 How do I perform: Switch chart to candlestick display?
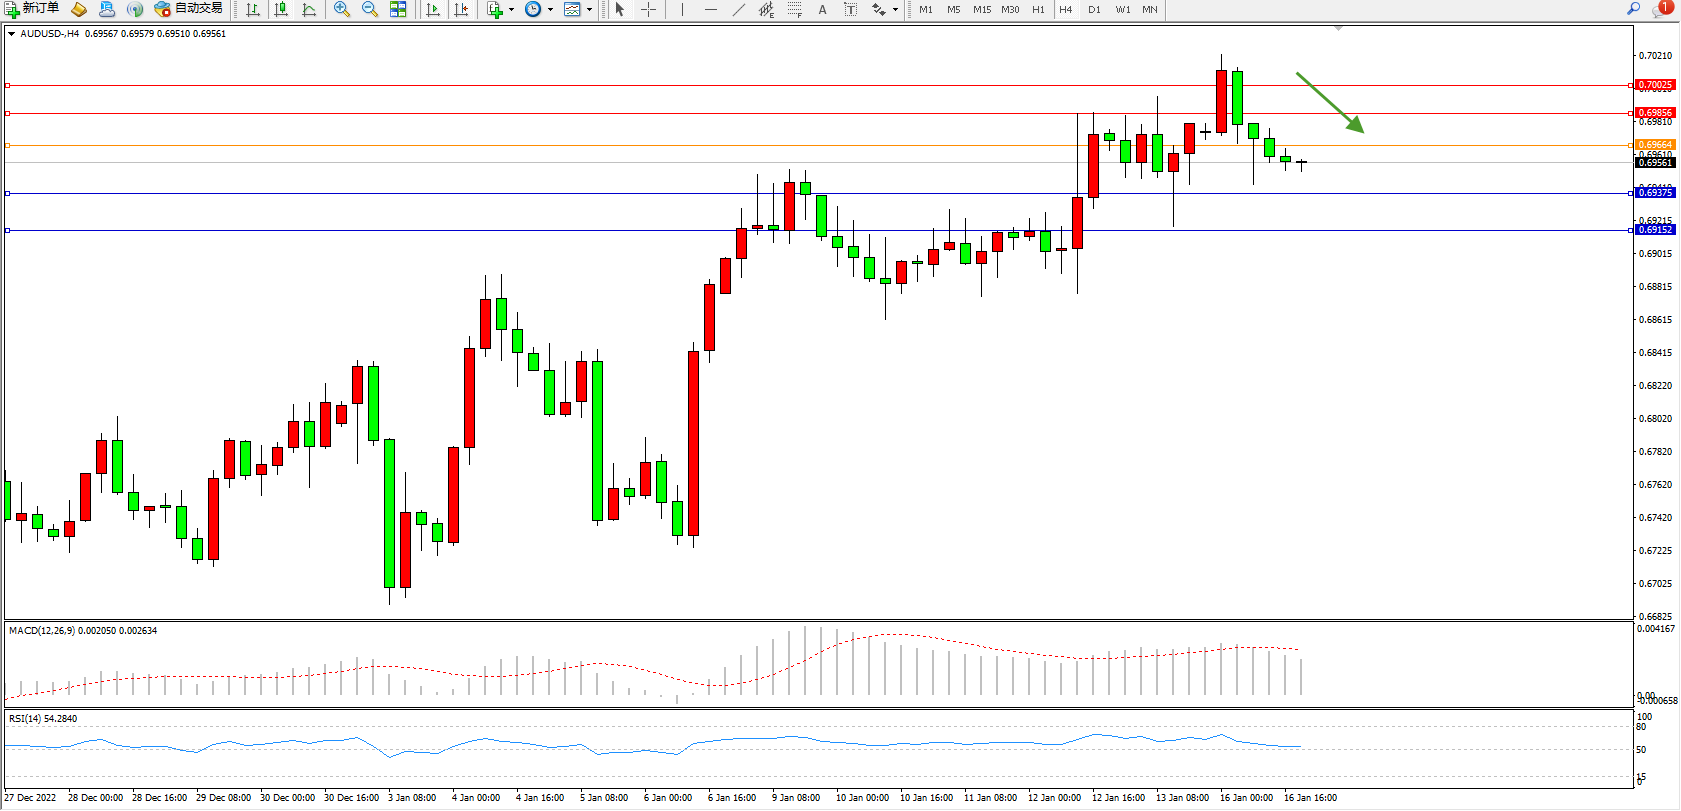click(x=281, y=9)
